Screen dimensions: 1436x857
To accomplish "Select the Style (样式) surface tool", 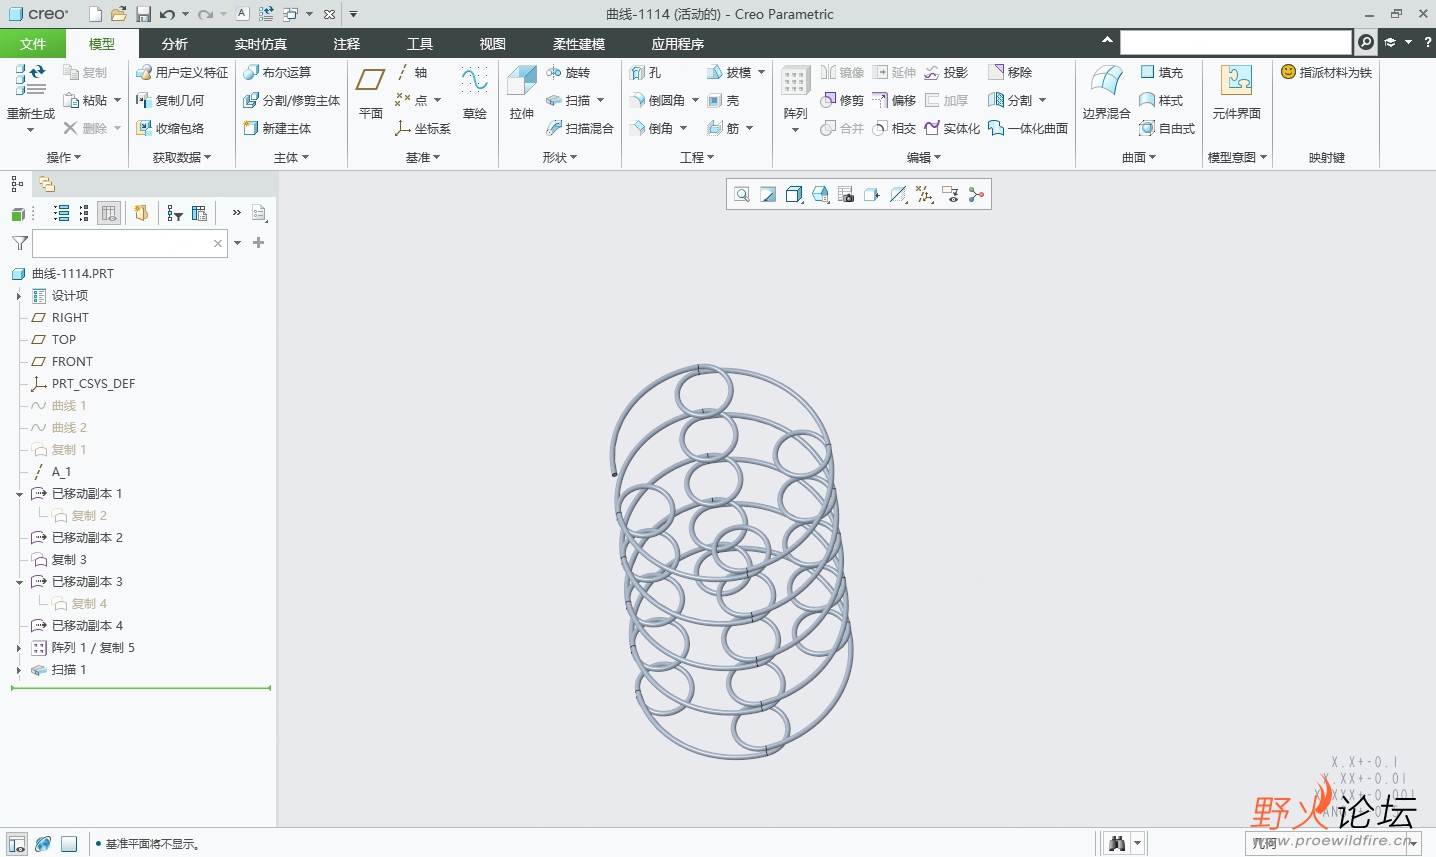I will (x=1161, y=100).
